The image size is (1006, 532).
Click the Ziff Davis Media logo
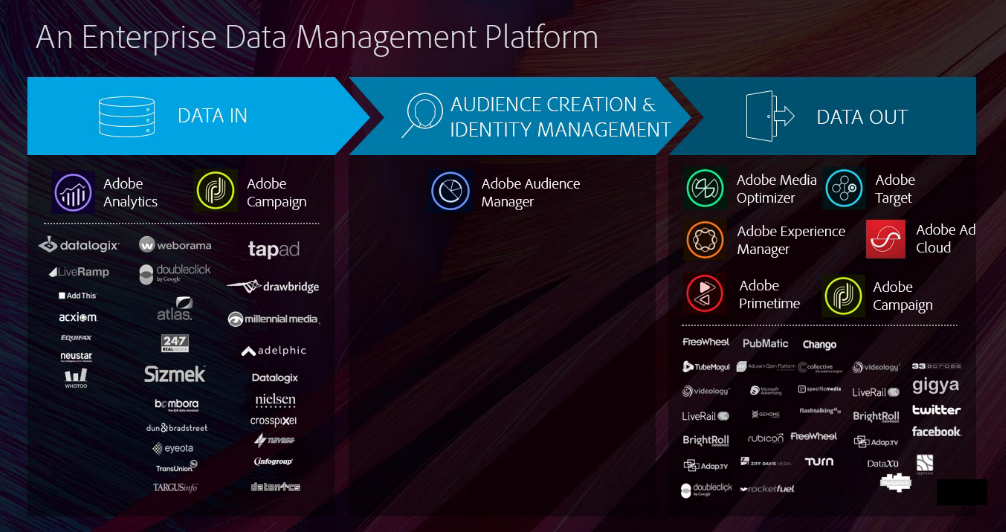766,462
